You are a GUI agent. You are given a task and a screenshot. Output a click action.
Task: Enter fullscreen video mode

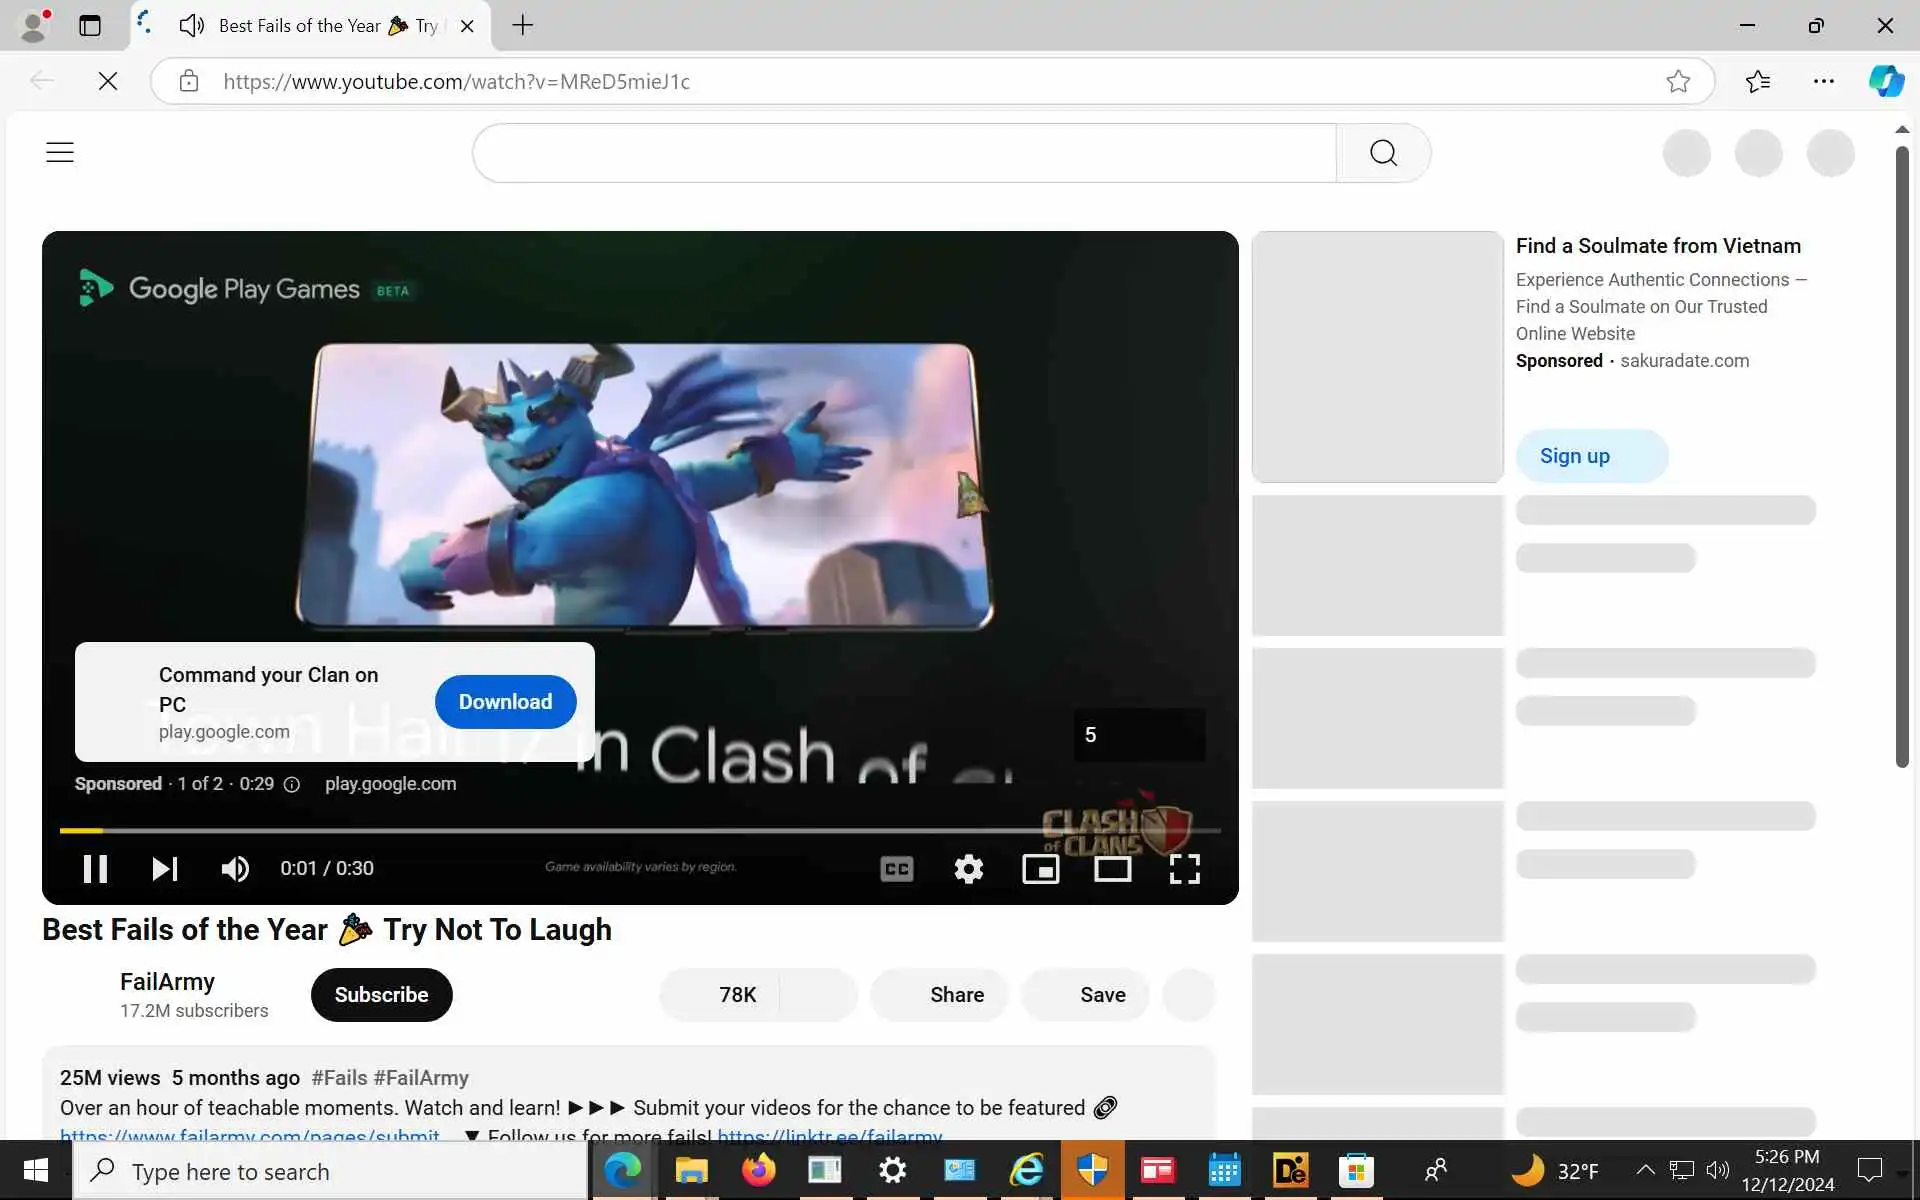(x=1184, y=868)
